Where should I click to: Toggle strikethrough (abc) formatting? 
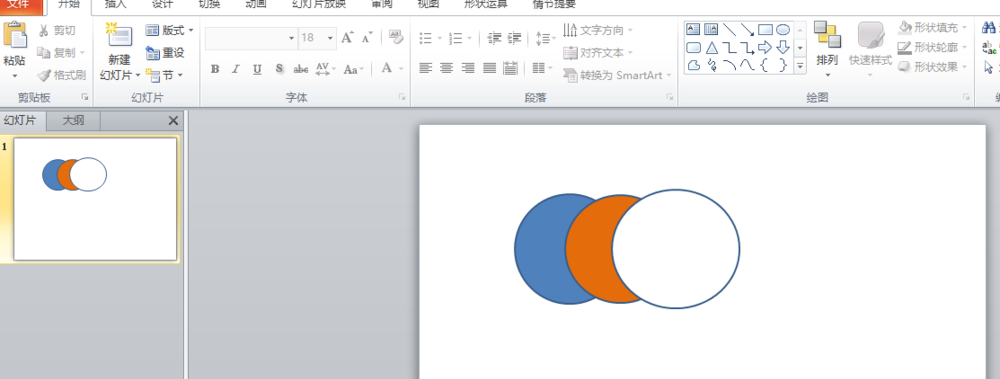(300, 69)
